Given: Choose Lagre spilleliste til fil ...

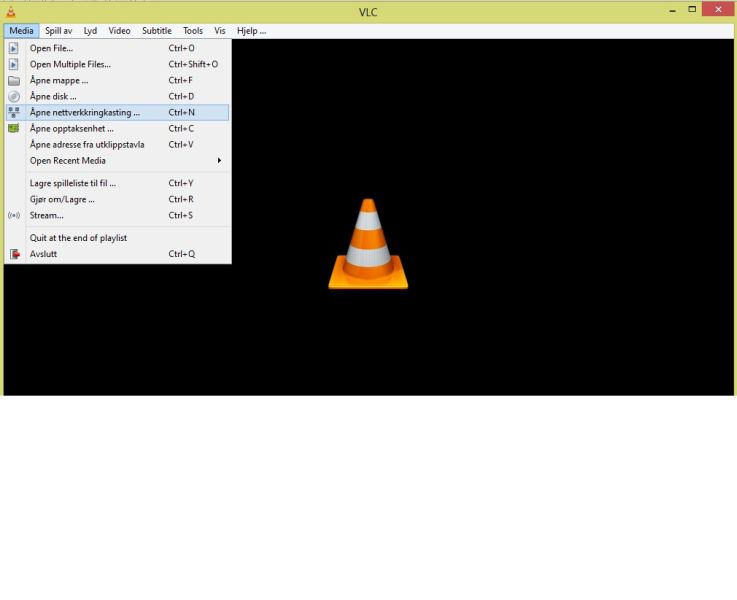Looking at the screenshot, I should 118,183.
